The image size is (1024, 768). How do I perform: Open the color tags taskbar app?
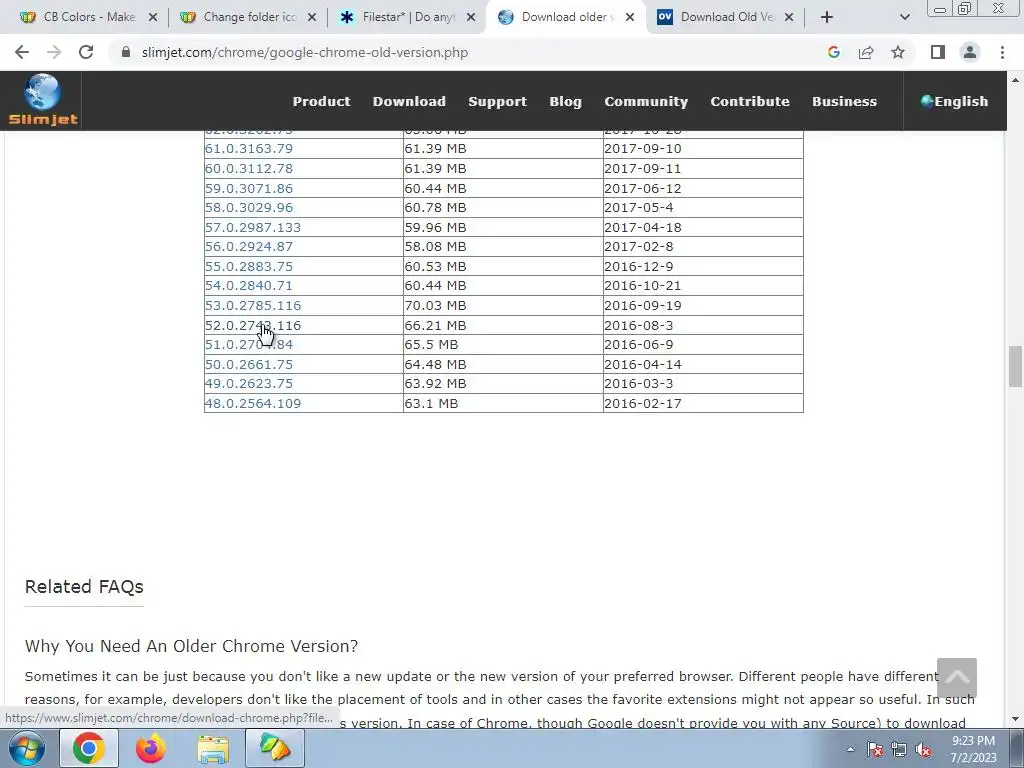coord(274,748)
